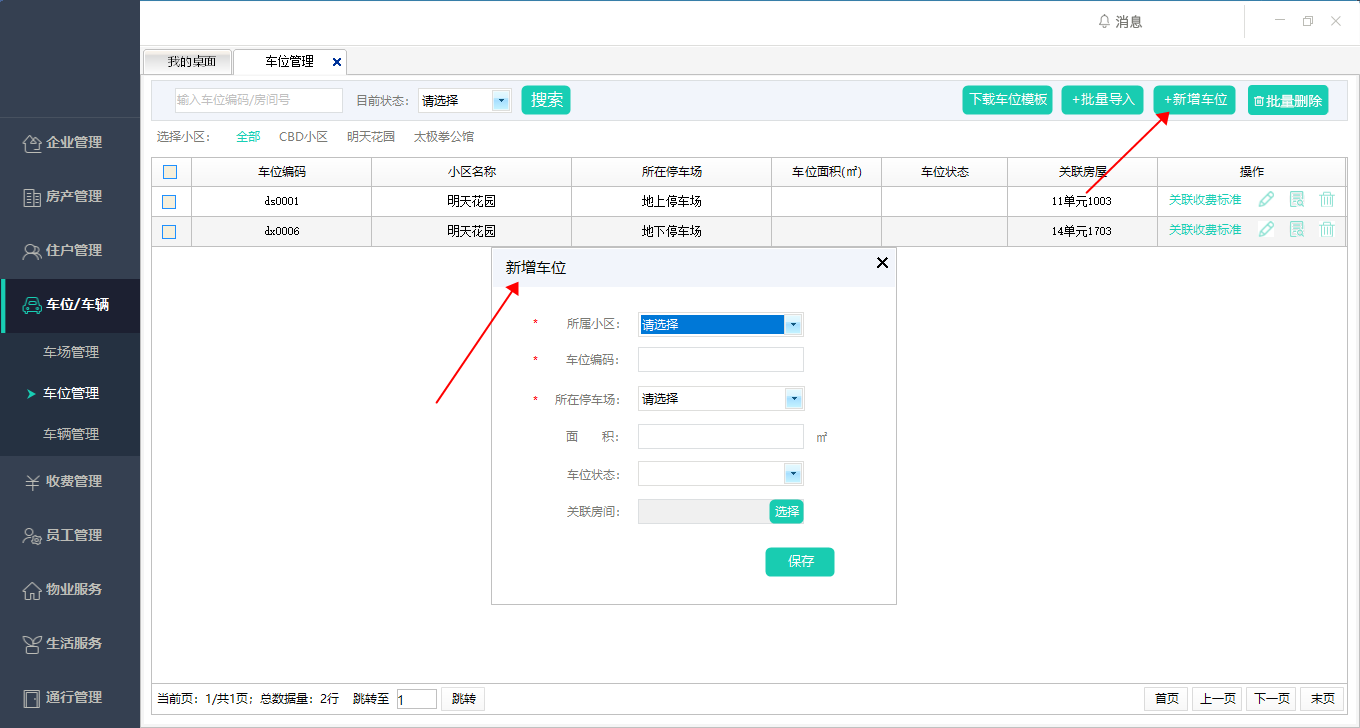
Task: Open the details document icon for ds0001
Action: (x=1297, y=200)
